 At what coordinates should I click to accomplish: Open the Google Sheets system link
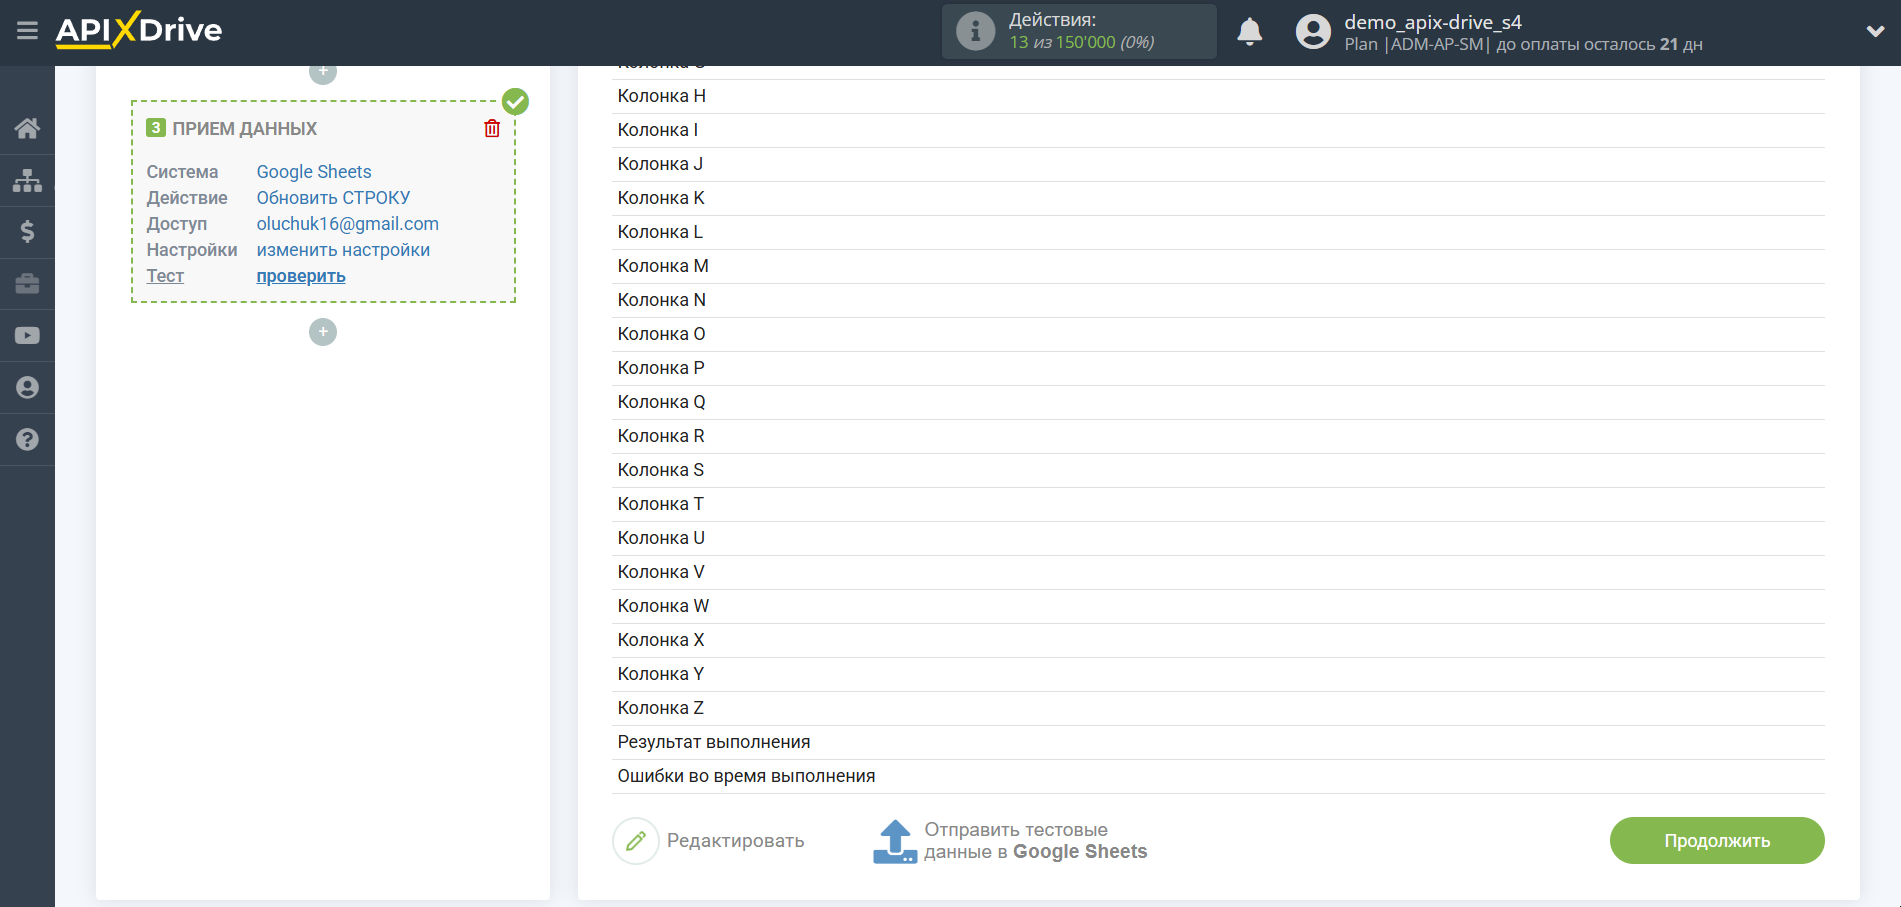[x=314, y=172]
